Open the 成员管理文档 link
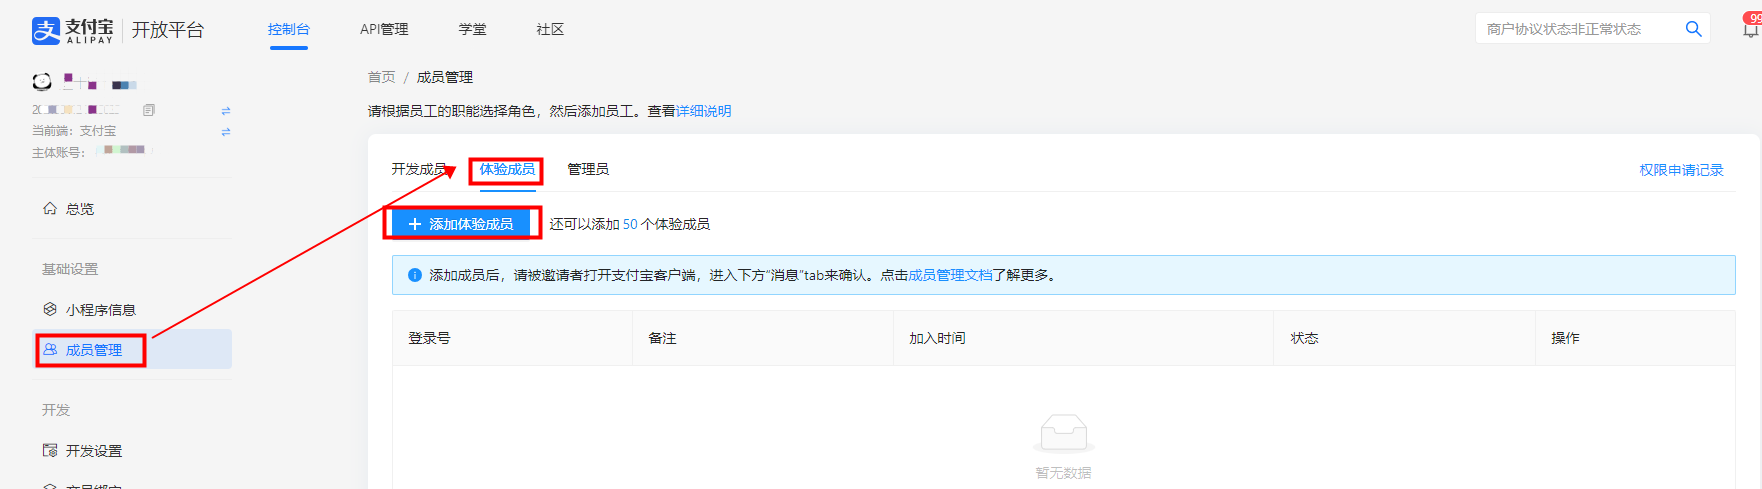 pyautogui.click(x=950, y=275)
